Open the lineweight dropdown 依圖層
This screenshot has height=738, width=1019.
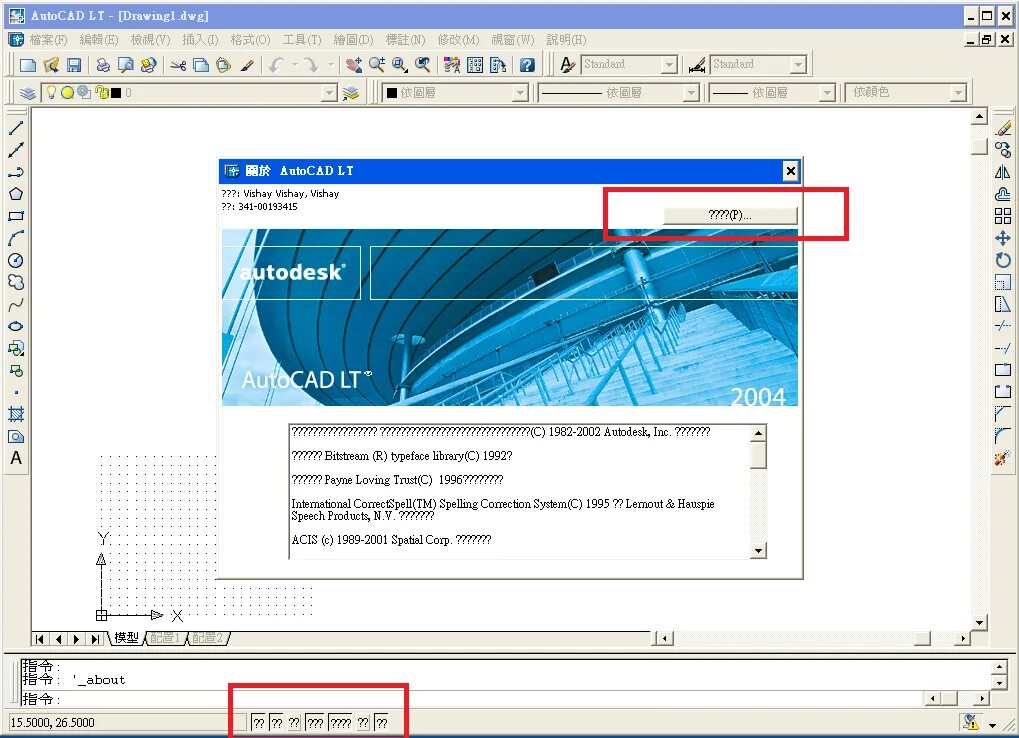(x=827, y=93)
